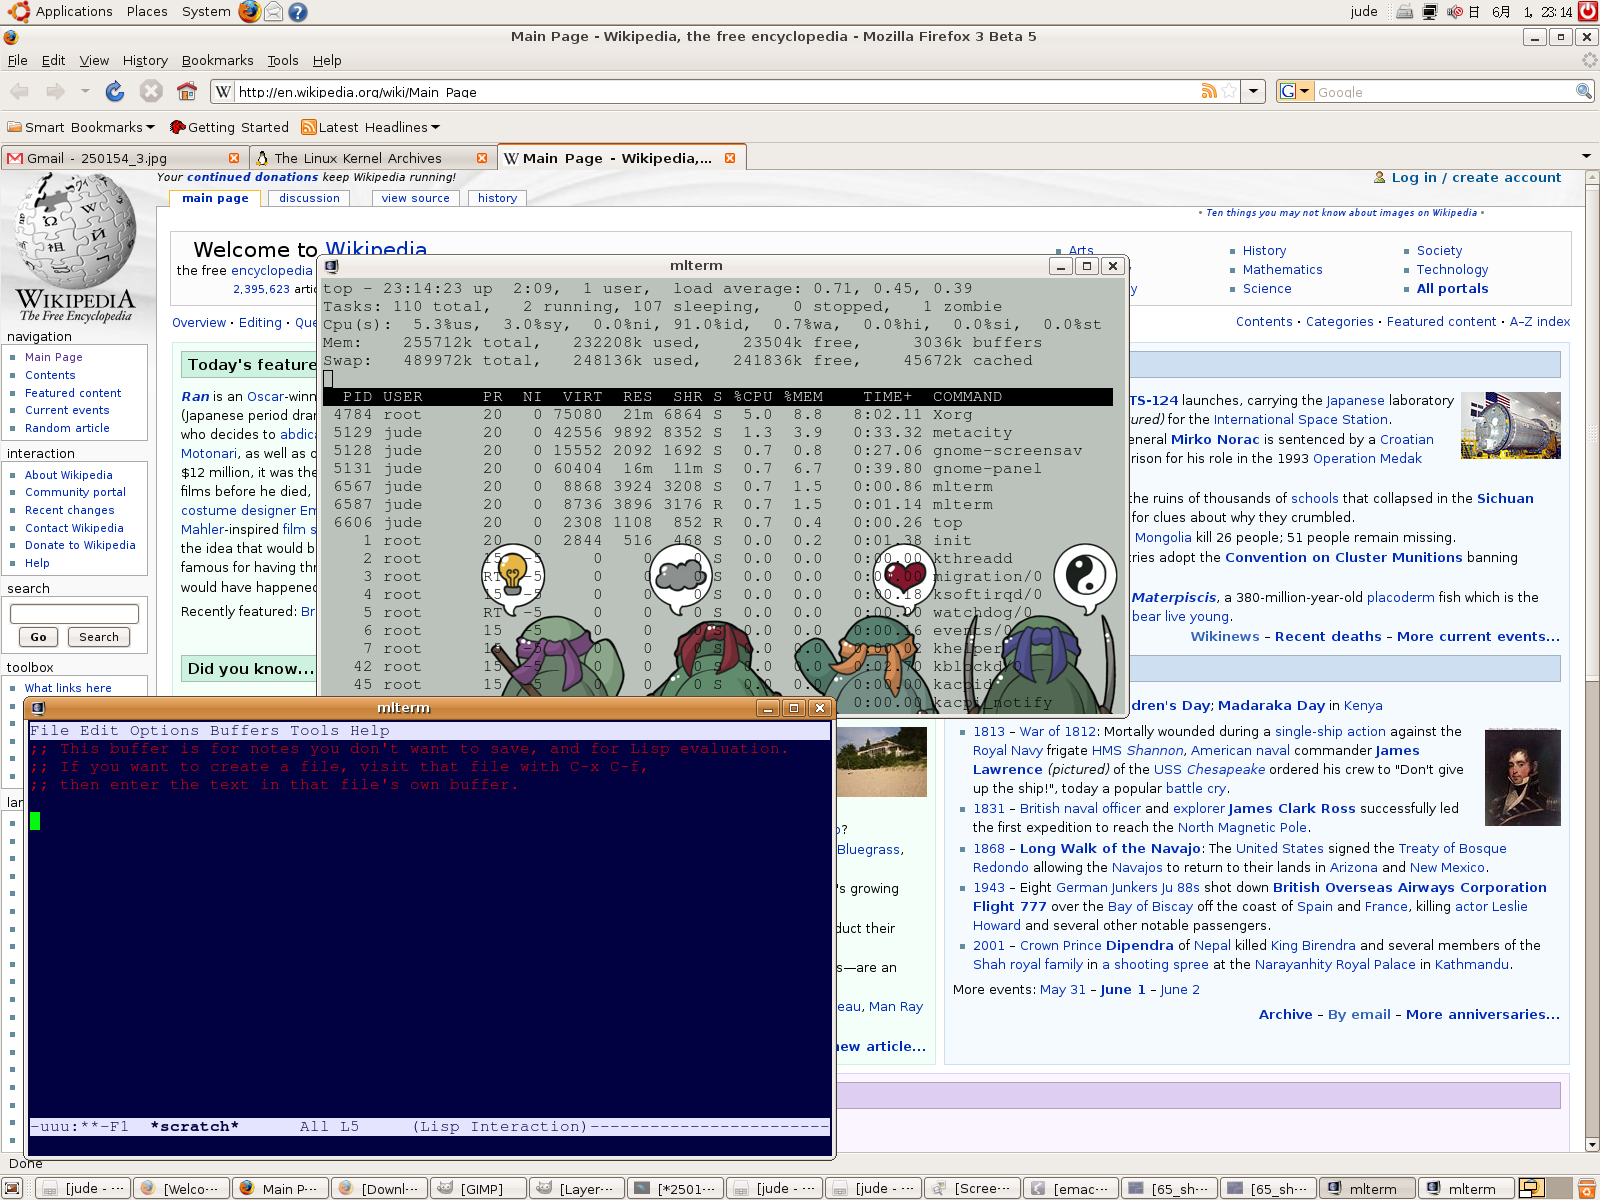The image size is (1600, 1200).
Task: Click in the Google search box
Action: (1444, 92)
